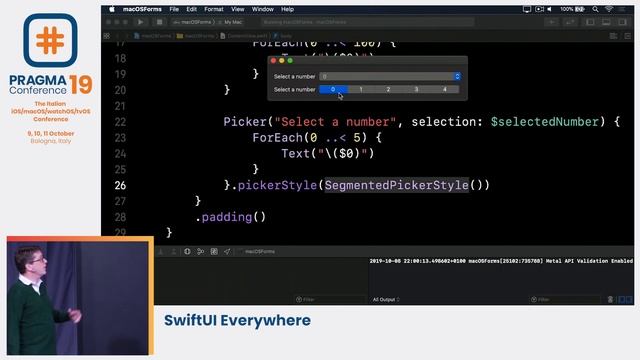Click line number 26 in gutter
Screen dimensions: 640x360
(x=120, y=185)
